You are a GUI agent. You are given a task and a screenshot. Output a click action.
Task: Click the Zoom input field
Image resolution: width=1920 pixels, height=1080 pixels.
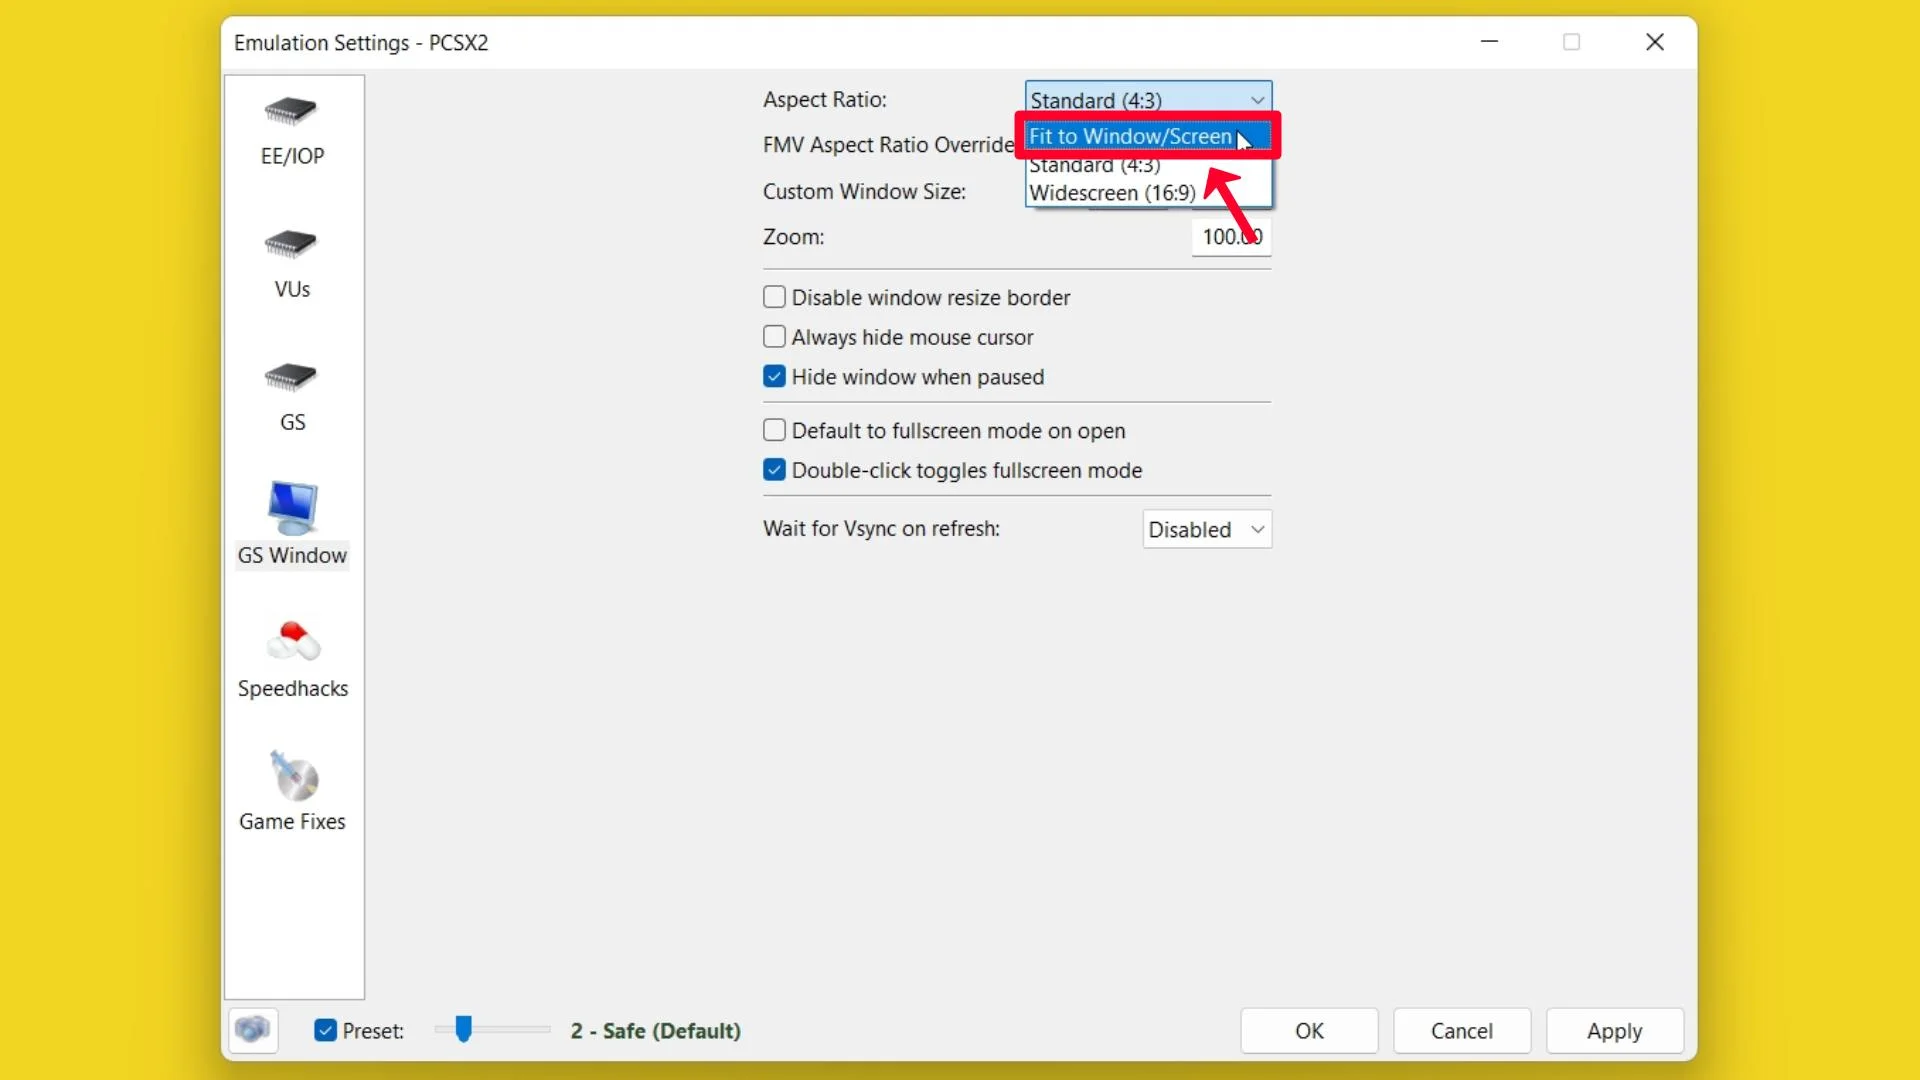[1226, 236]
